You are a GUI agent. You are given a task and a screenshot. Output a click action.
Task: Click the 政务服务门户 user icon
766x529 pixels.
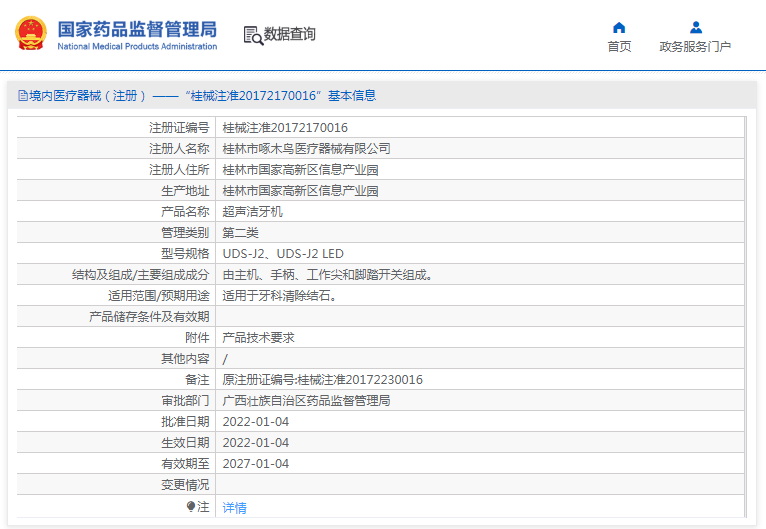click(696, 27)
